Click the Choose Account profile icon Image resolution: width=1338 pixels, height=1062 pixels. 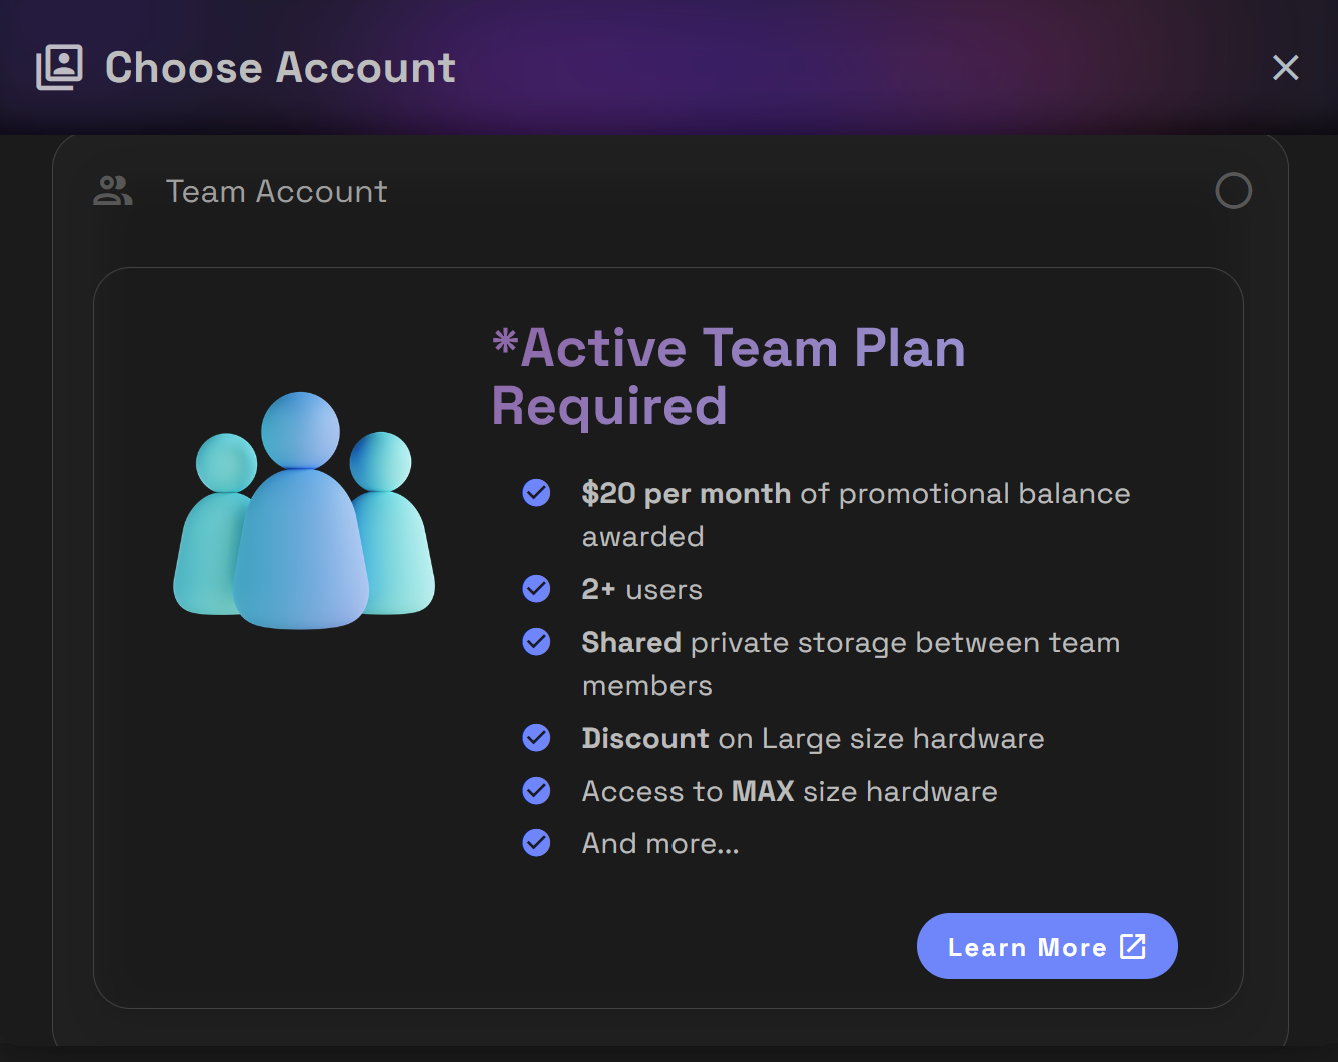pos(59,67)
